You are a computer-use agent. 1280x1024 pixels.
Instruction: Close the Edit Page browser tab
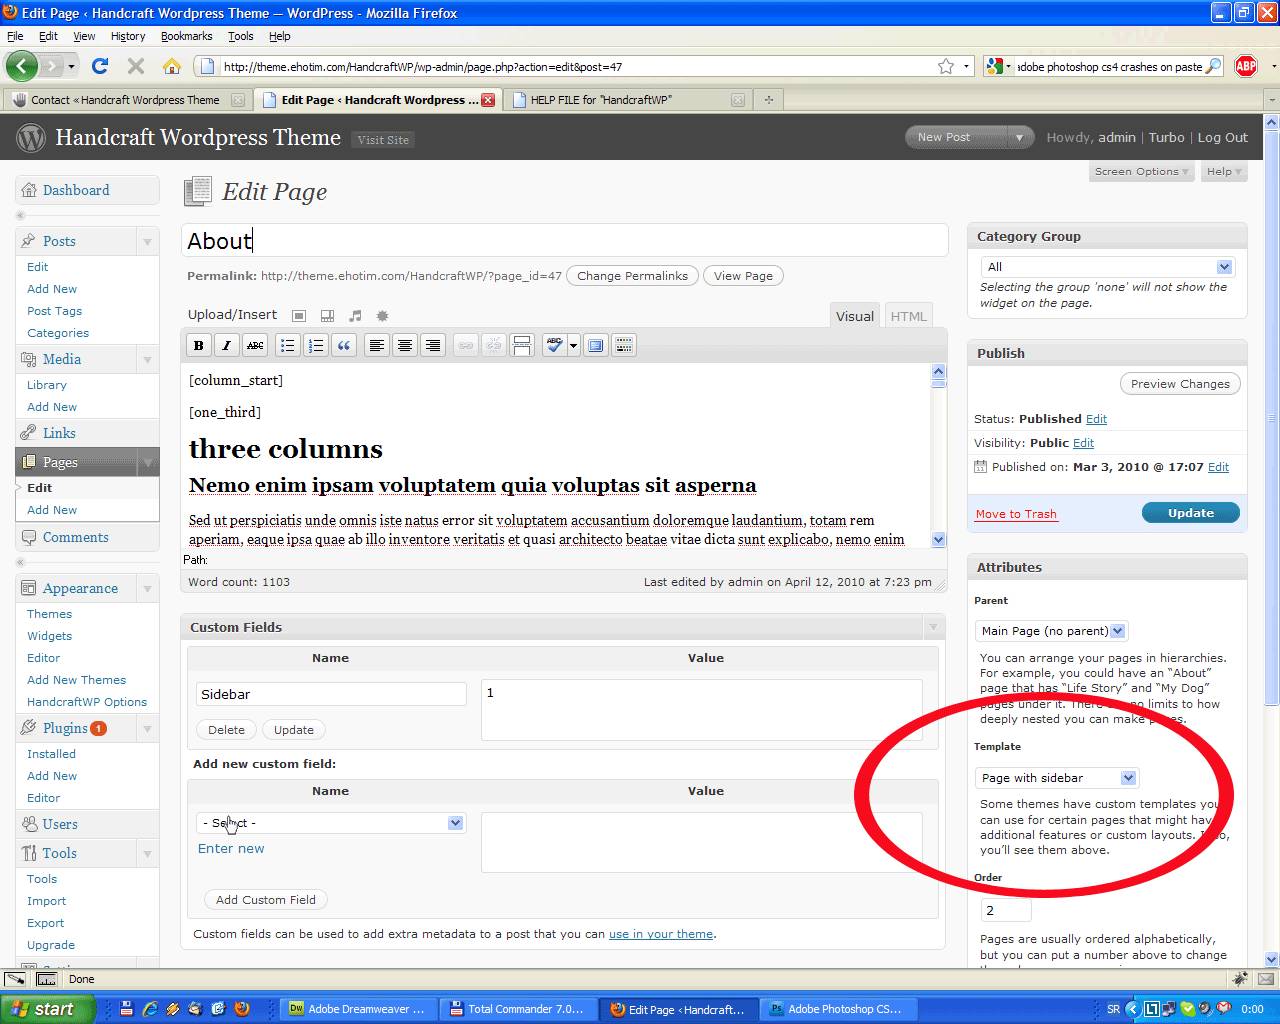pyautogui.click(x=488, y=100)
